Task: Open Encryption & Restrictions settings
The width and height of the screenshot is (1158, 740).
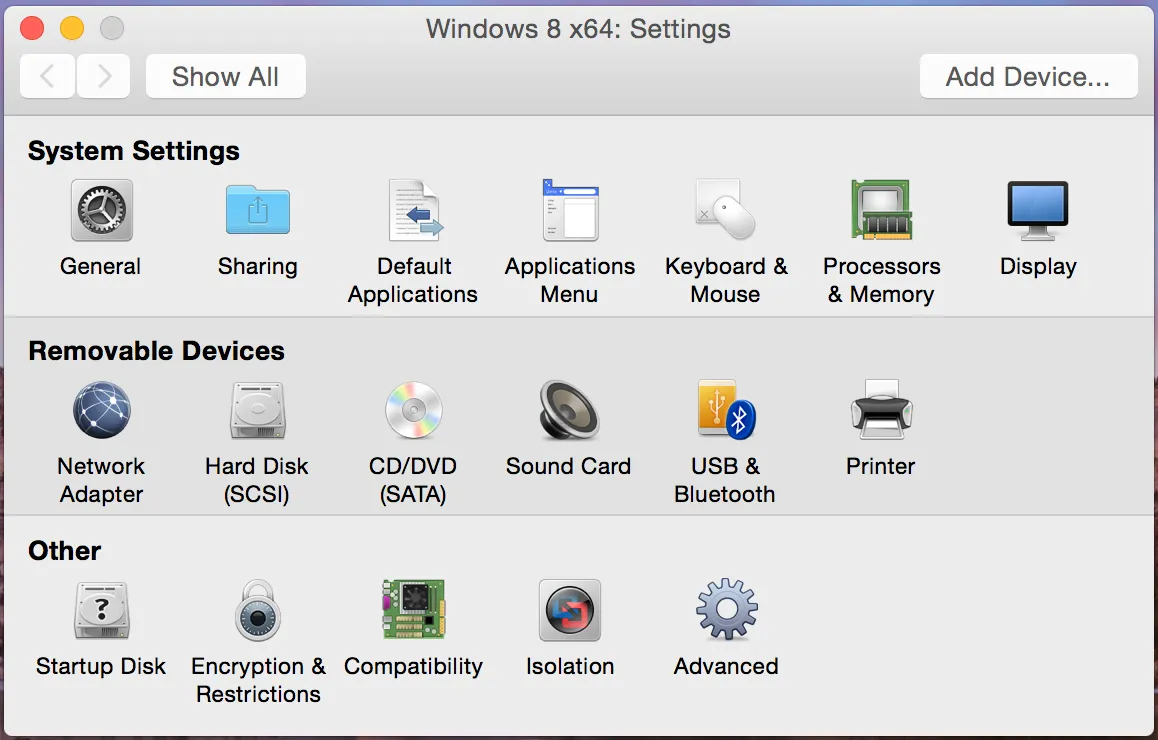Action: [x=258, y=611]
